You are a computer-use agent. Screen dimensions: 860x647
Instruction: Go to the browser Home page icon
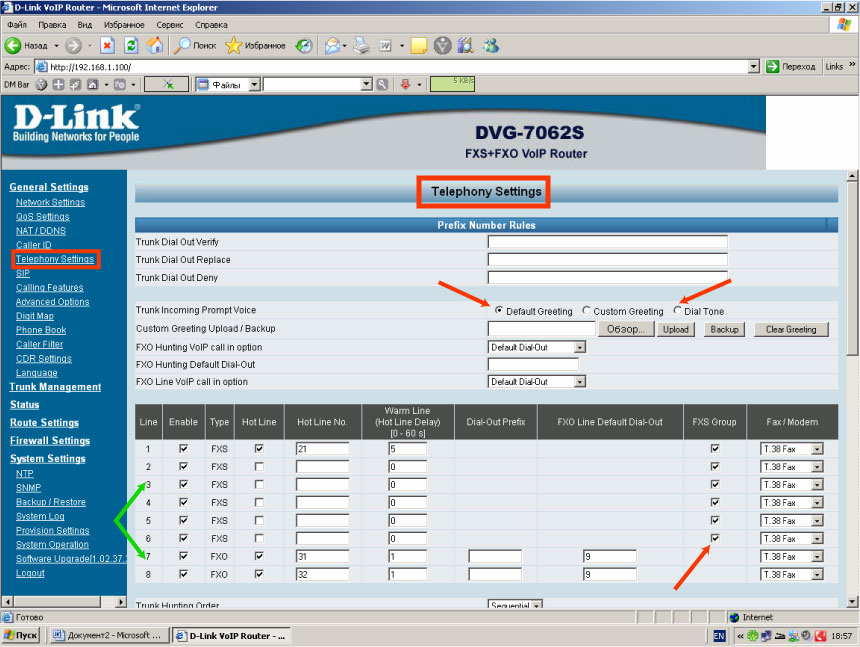click(x=155, y=45)
